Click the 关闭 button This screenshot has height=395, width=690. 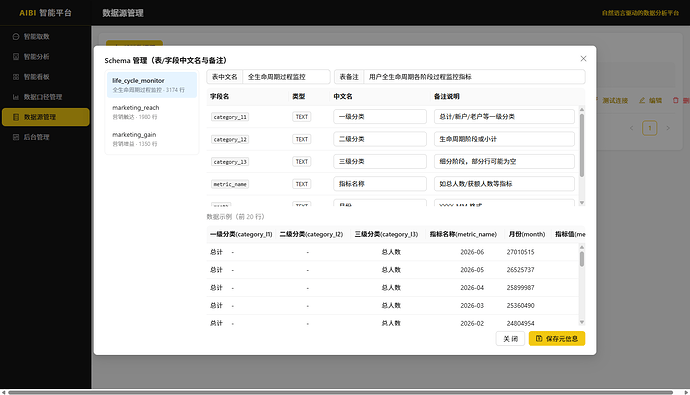coord(510,339)
